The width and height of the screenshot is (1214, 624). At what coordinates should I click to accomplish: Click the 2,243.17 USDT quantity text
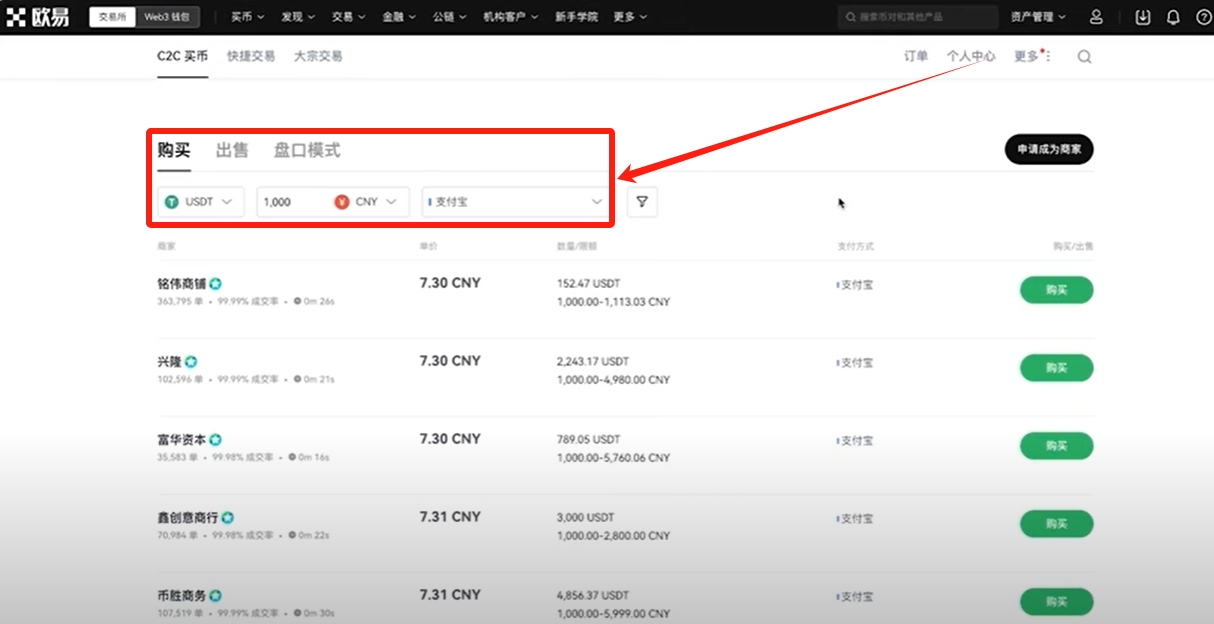(592, 362)
